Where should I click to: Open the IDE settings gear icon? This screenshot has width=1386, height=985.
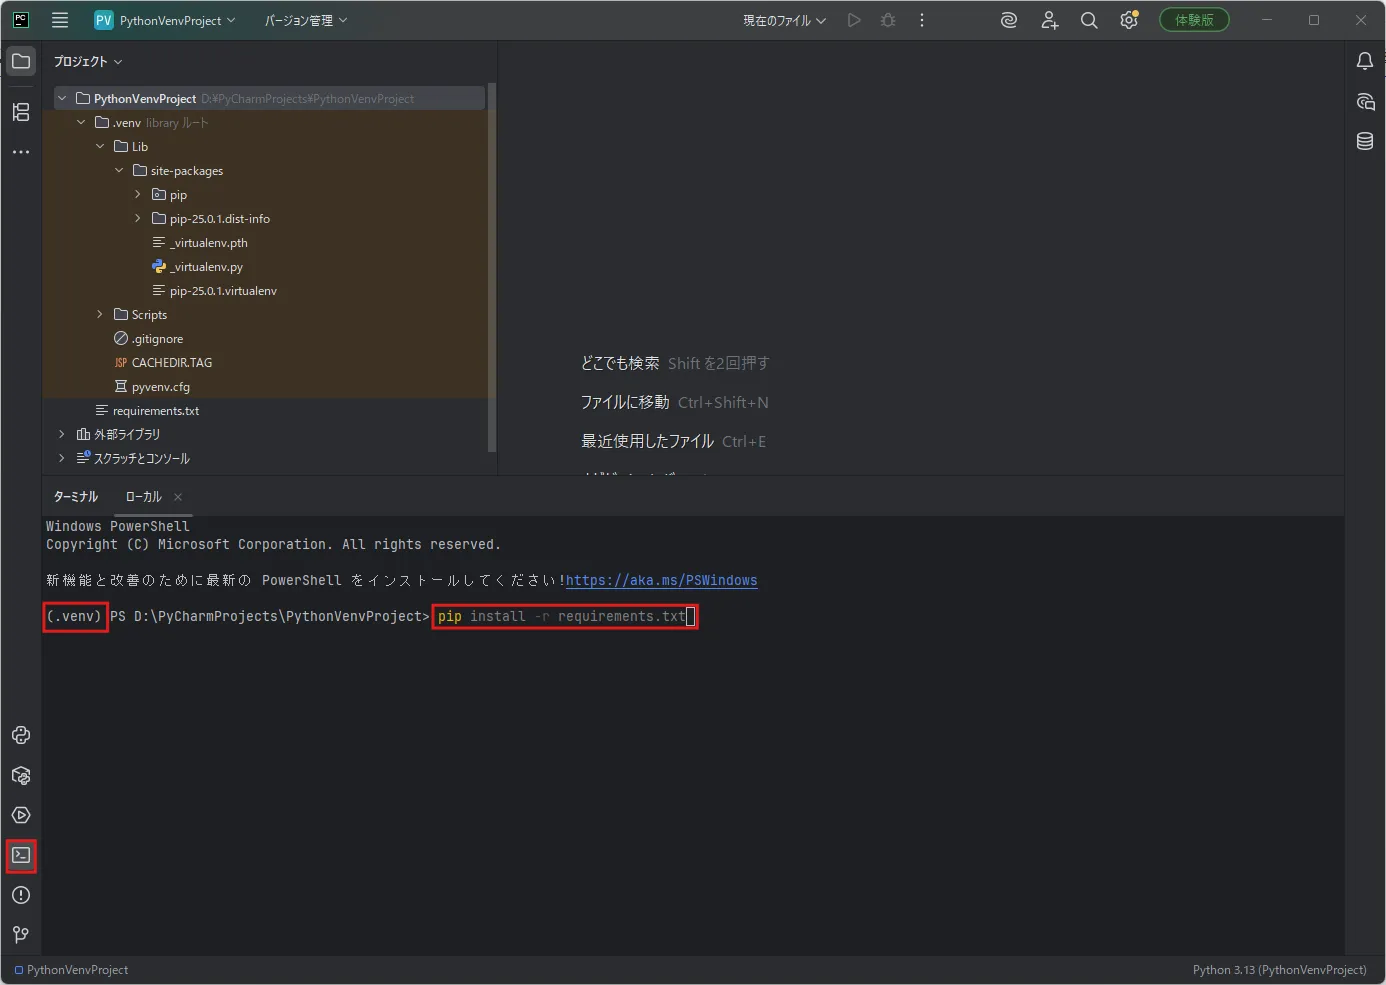(1129, 20)
